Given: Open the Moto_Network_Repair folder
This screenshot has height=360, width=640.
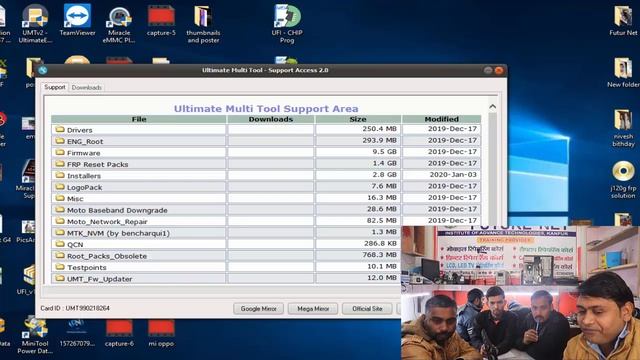Looking at the screenshot, I should coord(107,222).
